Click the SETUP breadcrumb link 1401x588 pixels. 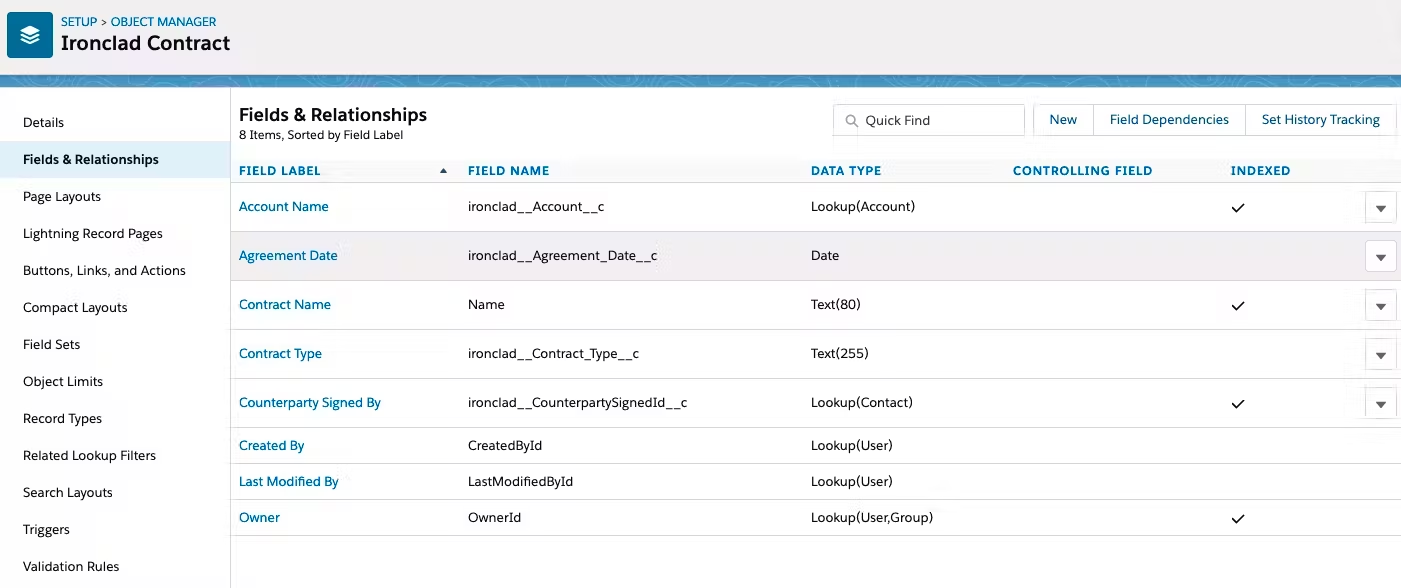[79, 21]
